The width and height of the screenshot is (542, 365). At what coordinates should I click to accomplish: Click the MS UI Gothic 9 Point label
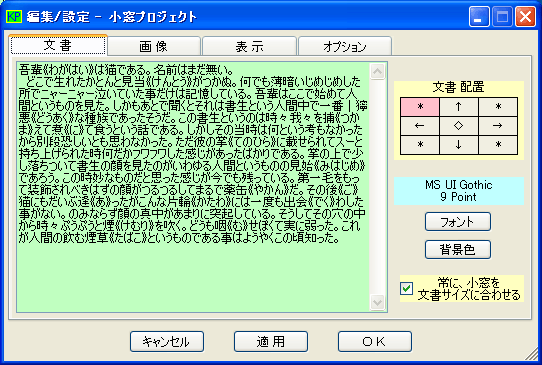click(x=459, y=191)
